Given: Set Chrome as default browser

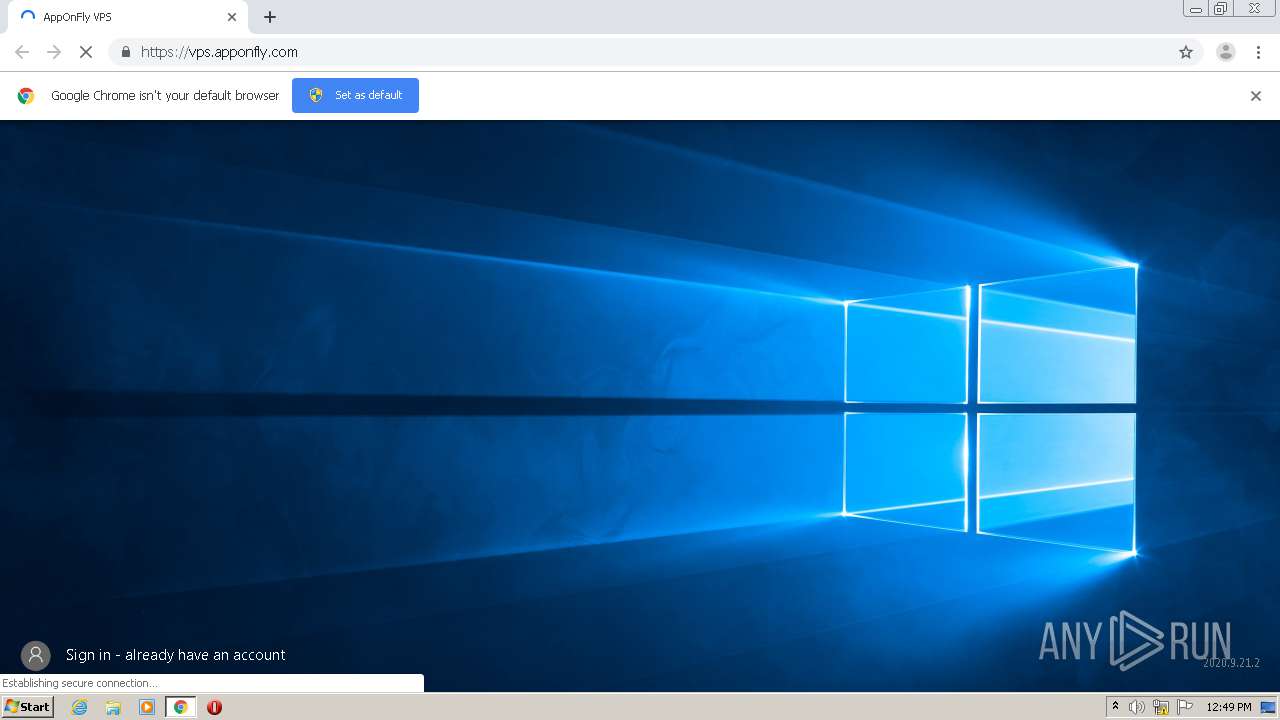Looking at the screenshot, I should 355,95.
